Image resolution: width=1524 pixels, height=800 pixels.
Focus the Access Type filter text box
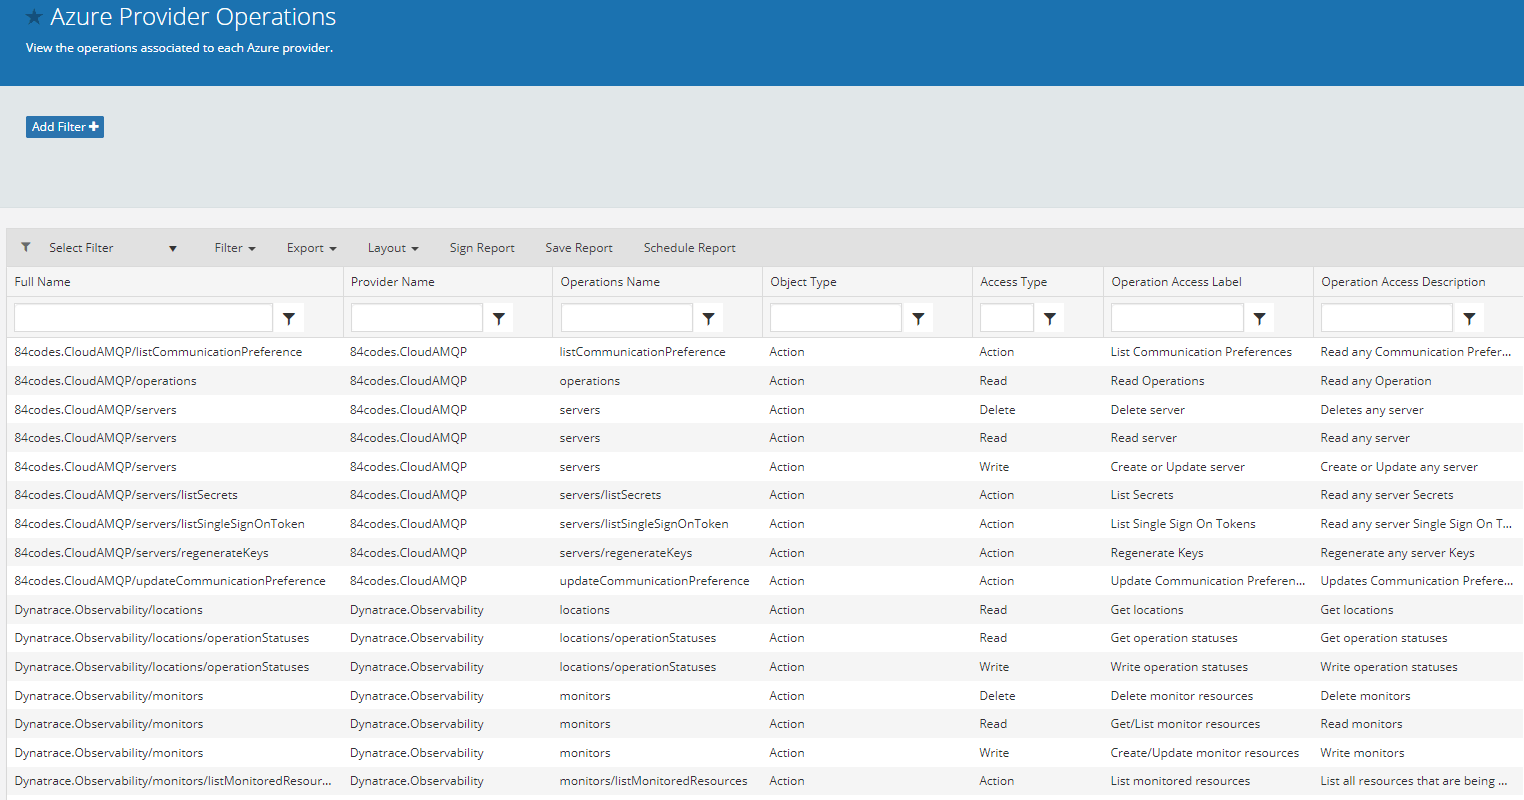(1007, 318)
